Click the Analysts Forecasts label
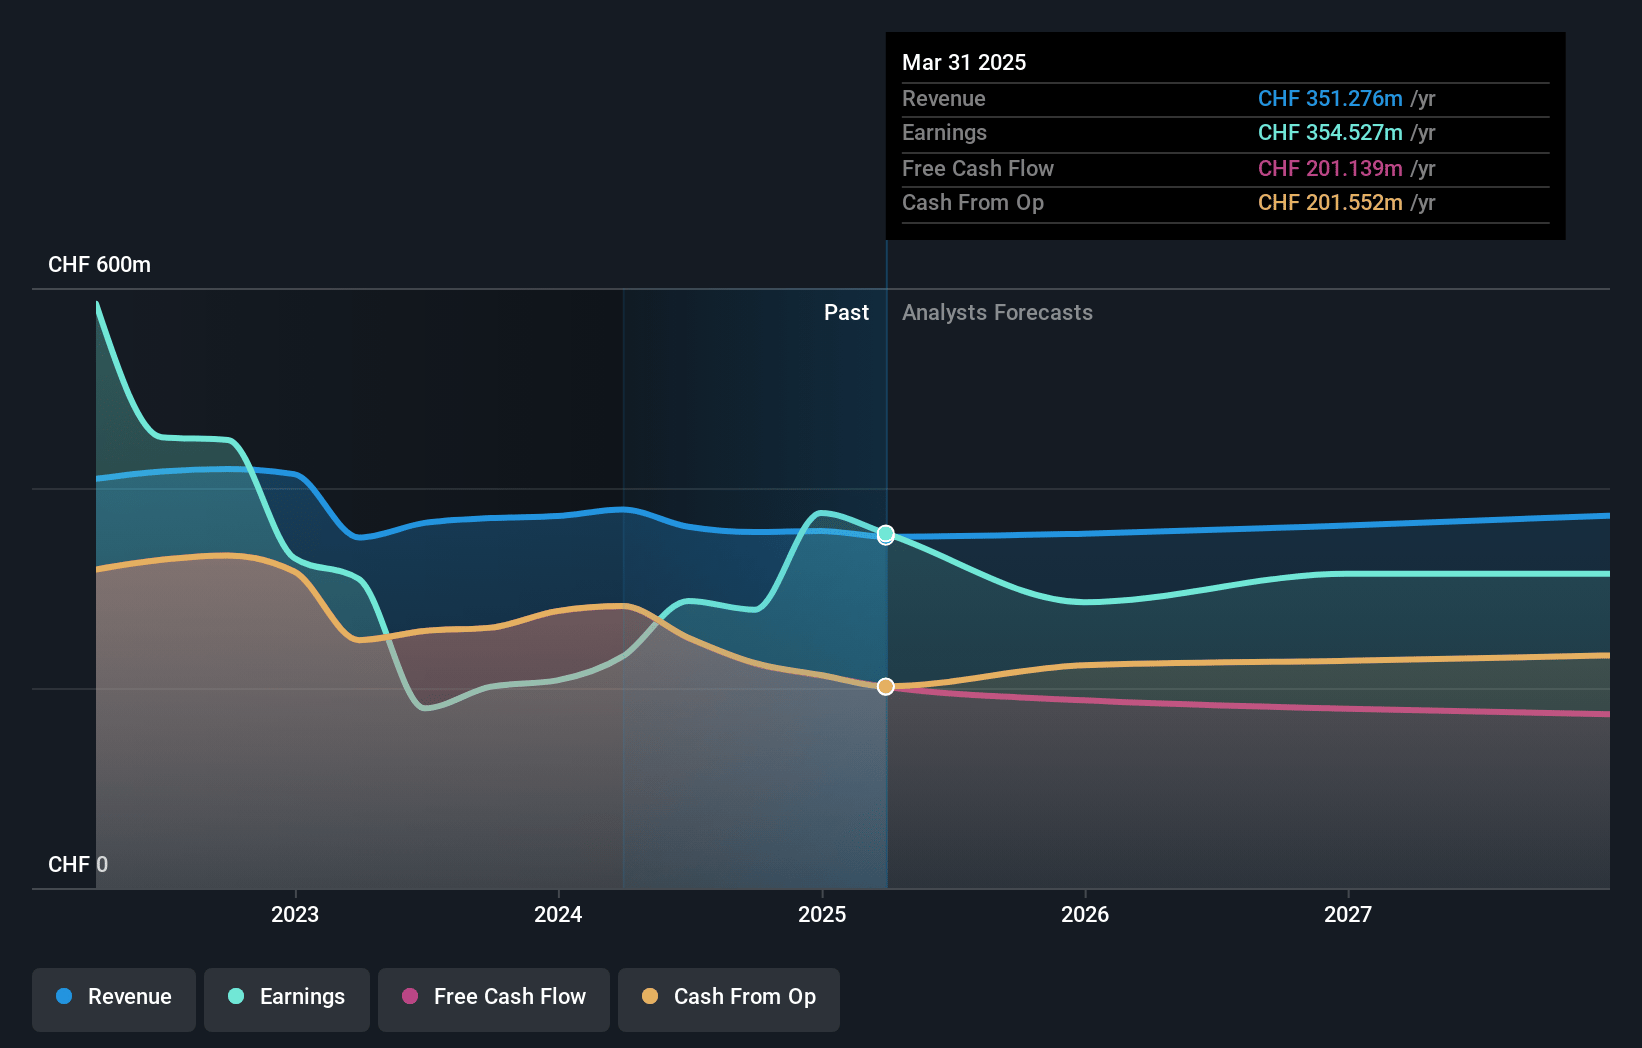Screen dimensions: 1642x1048 [997, 313]
